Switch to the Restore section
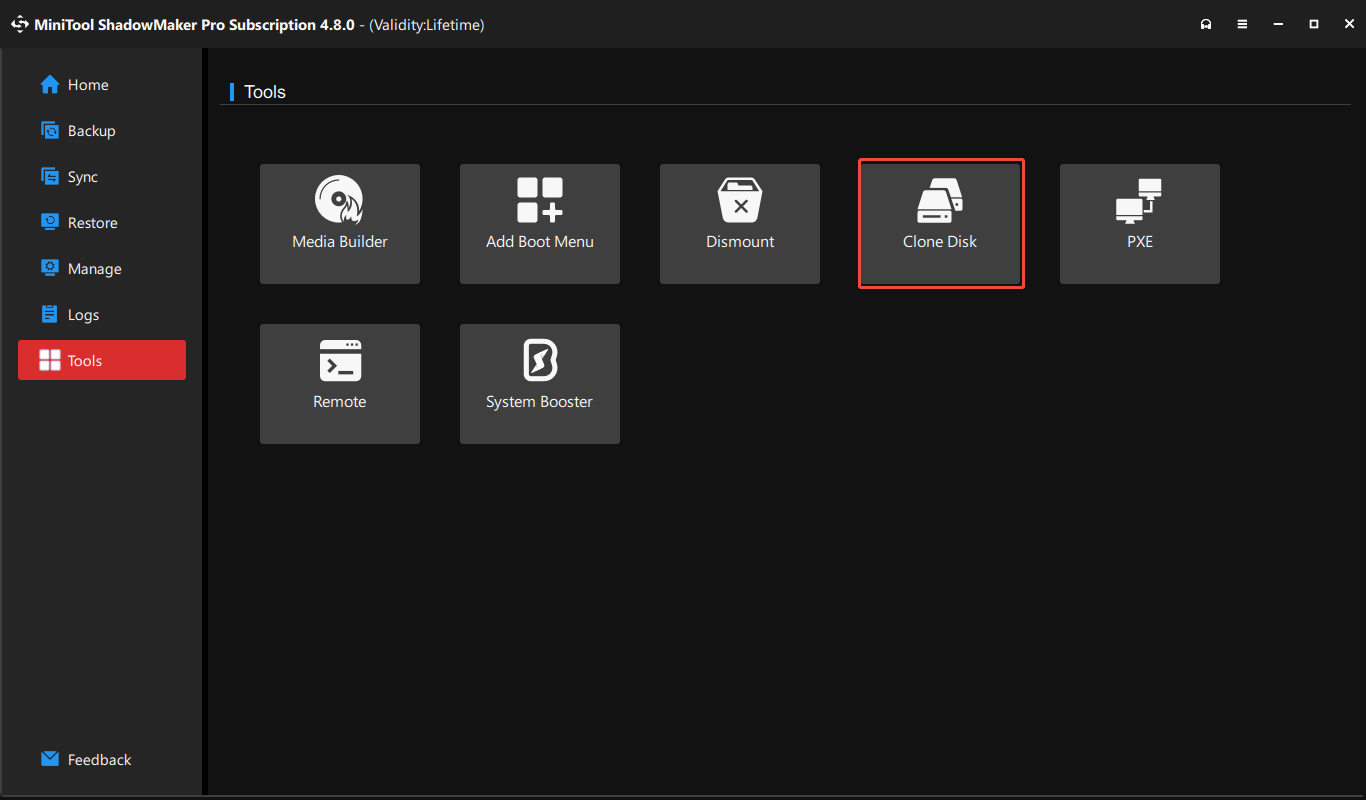Viewport: 1366px width, 800px height. point(92,222)
